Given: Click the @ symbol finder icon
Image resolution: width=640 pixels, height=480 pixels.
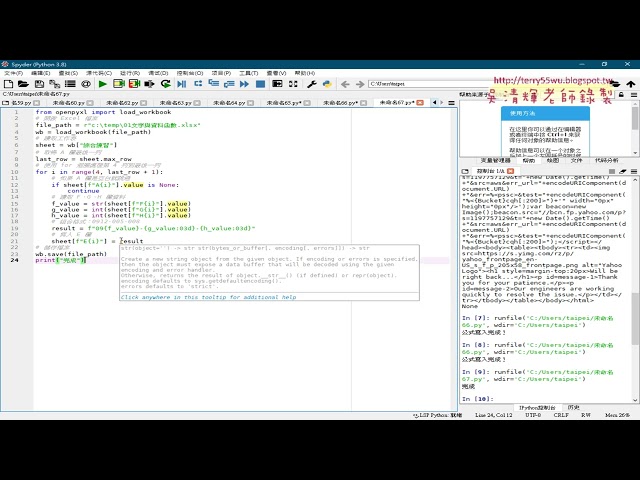Looking at the screenshot, I should [86, 84].
